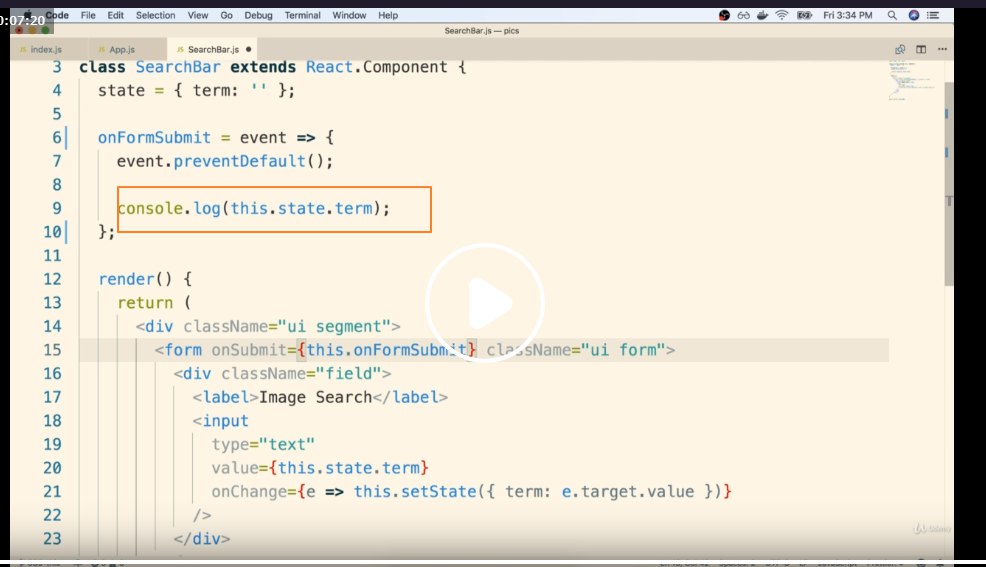This screenshot has width=986, height=567.
Task: Click line number 11 in the gutter
Action: [x=52, y=256]
